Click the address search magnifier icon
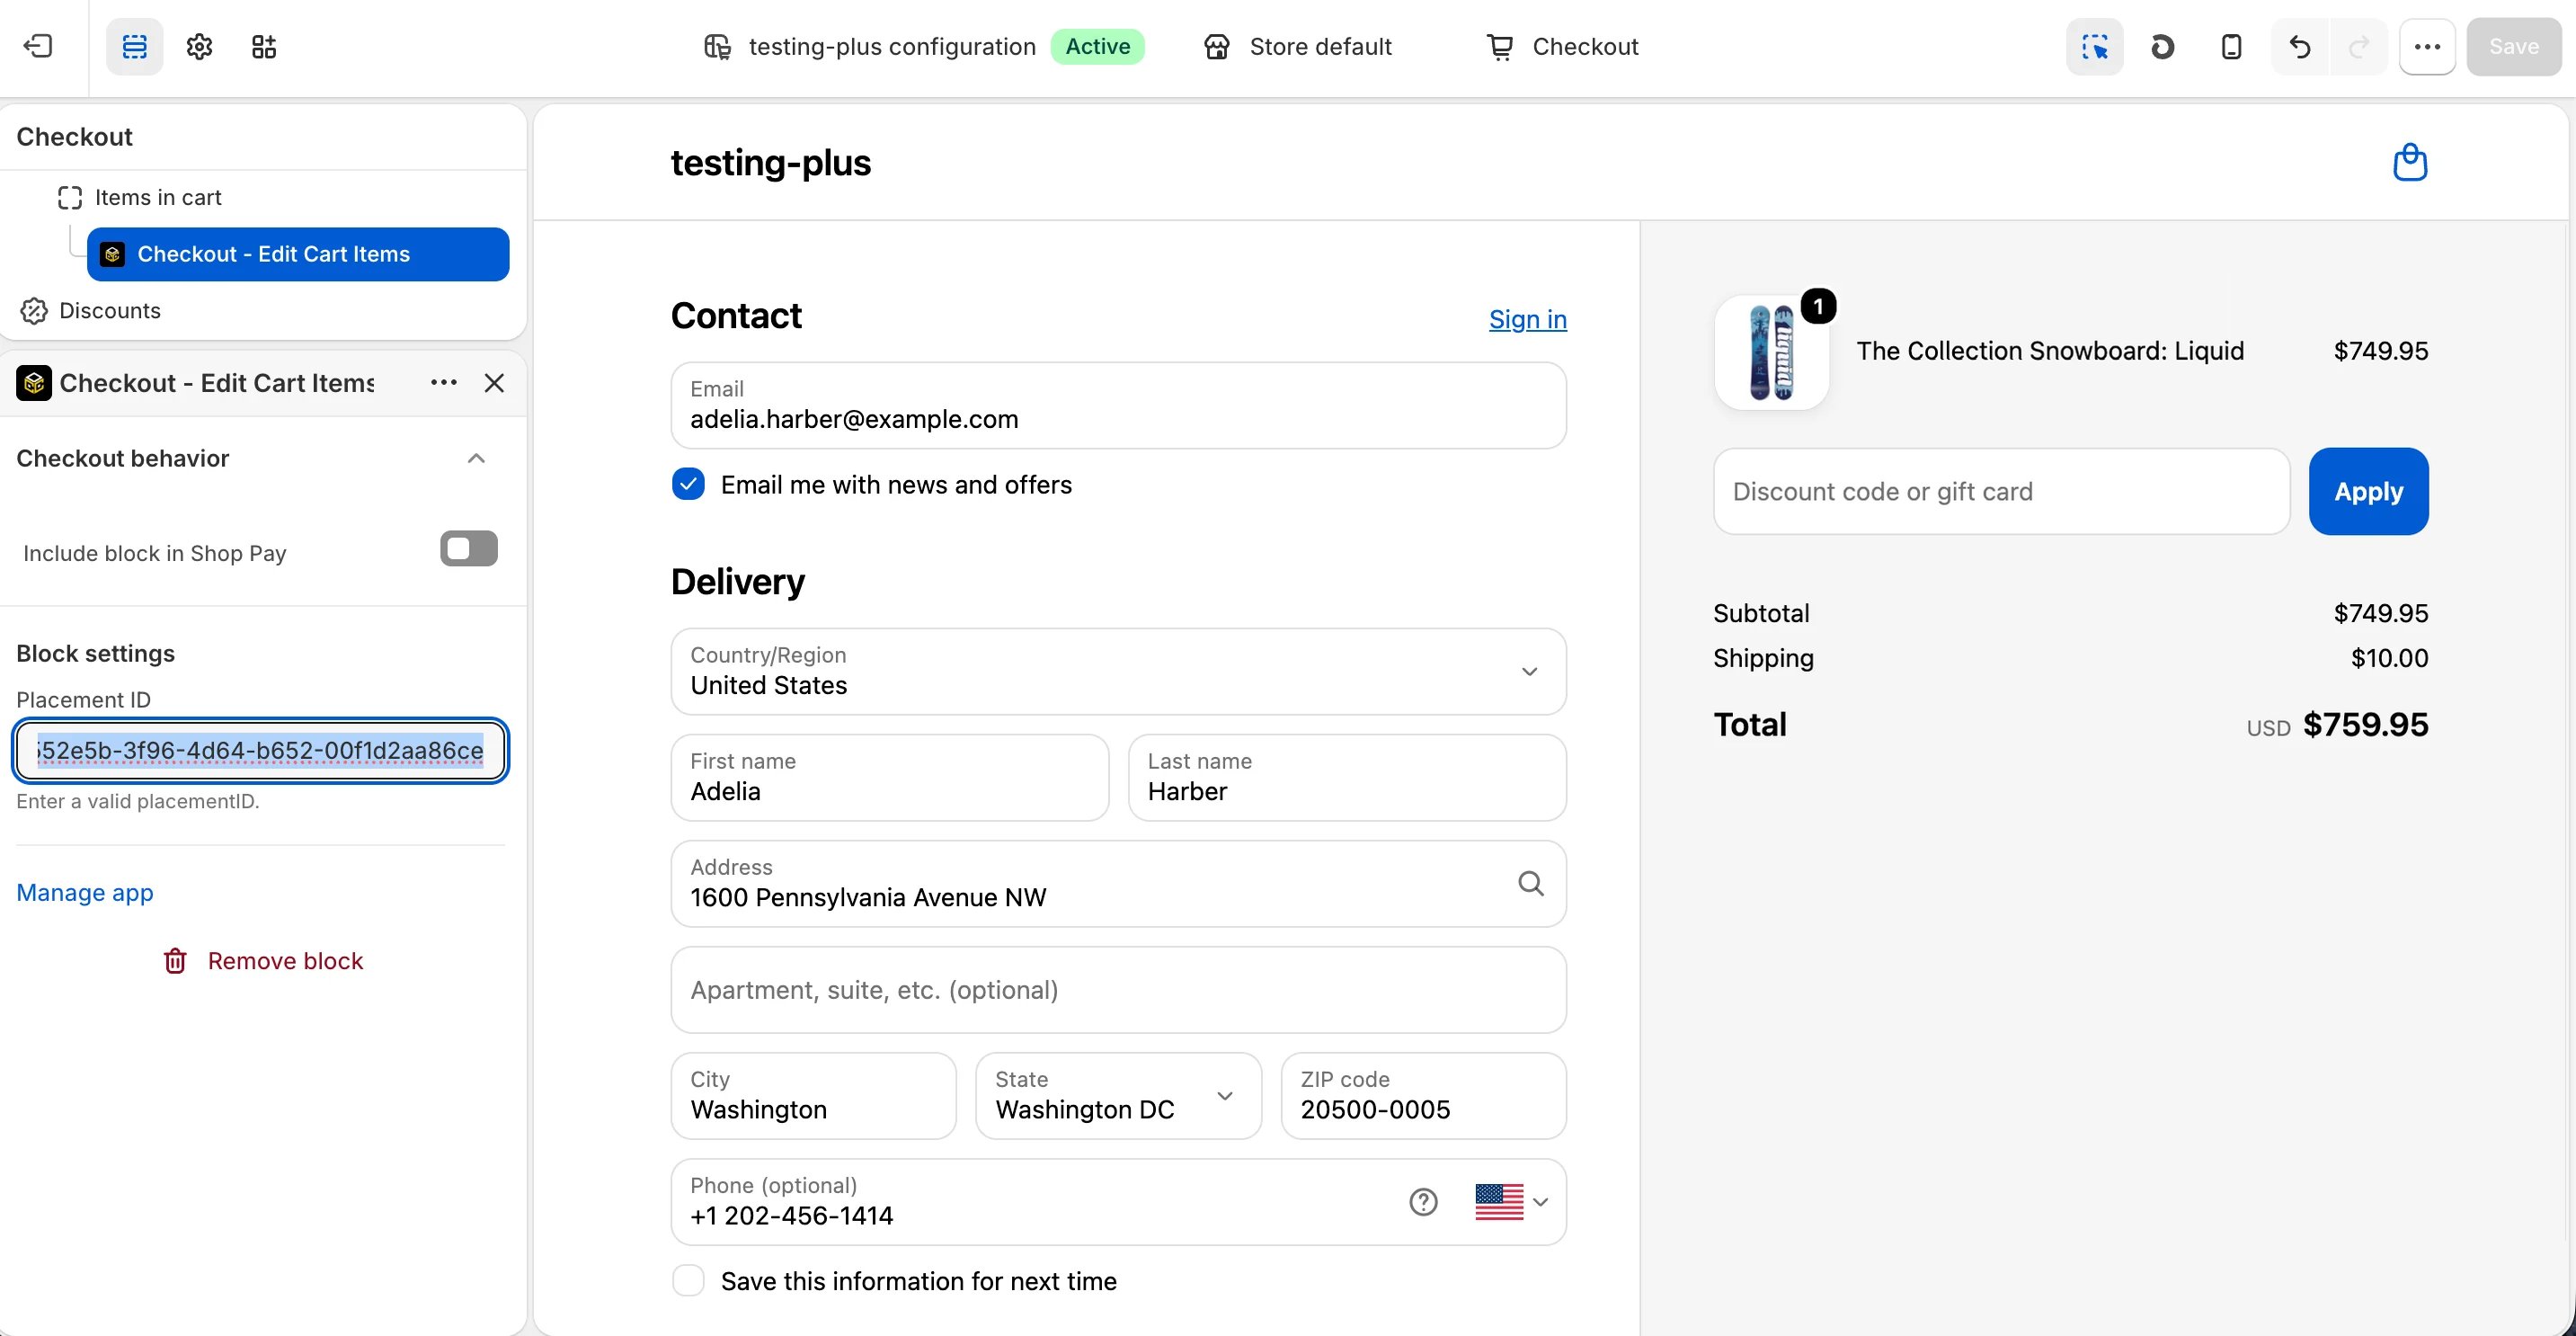Viewport: 2576px width, 1336px height. pos(1531,883)
